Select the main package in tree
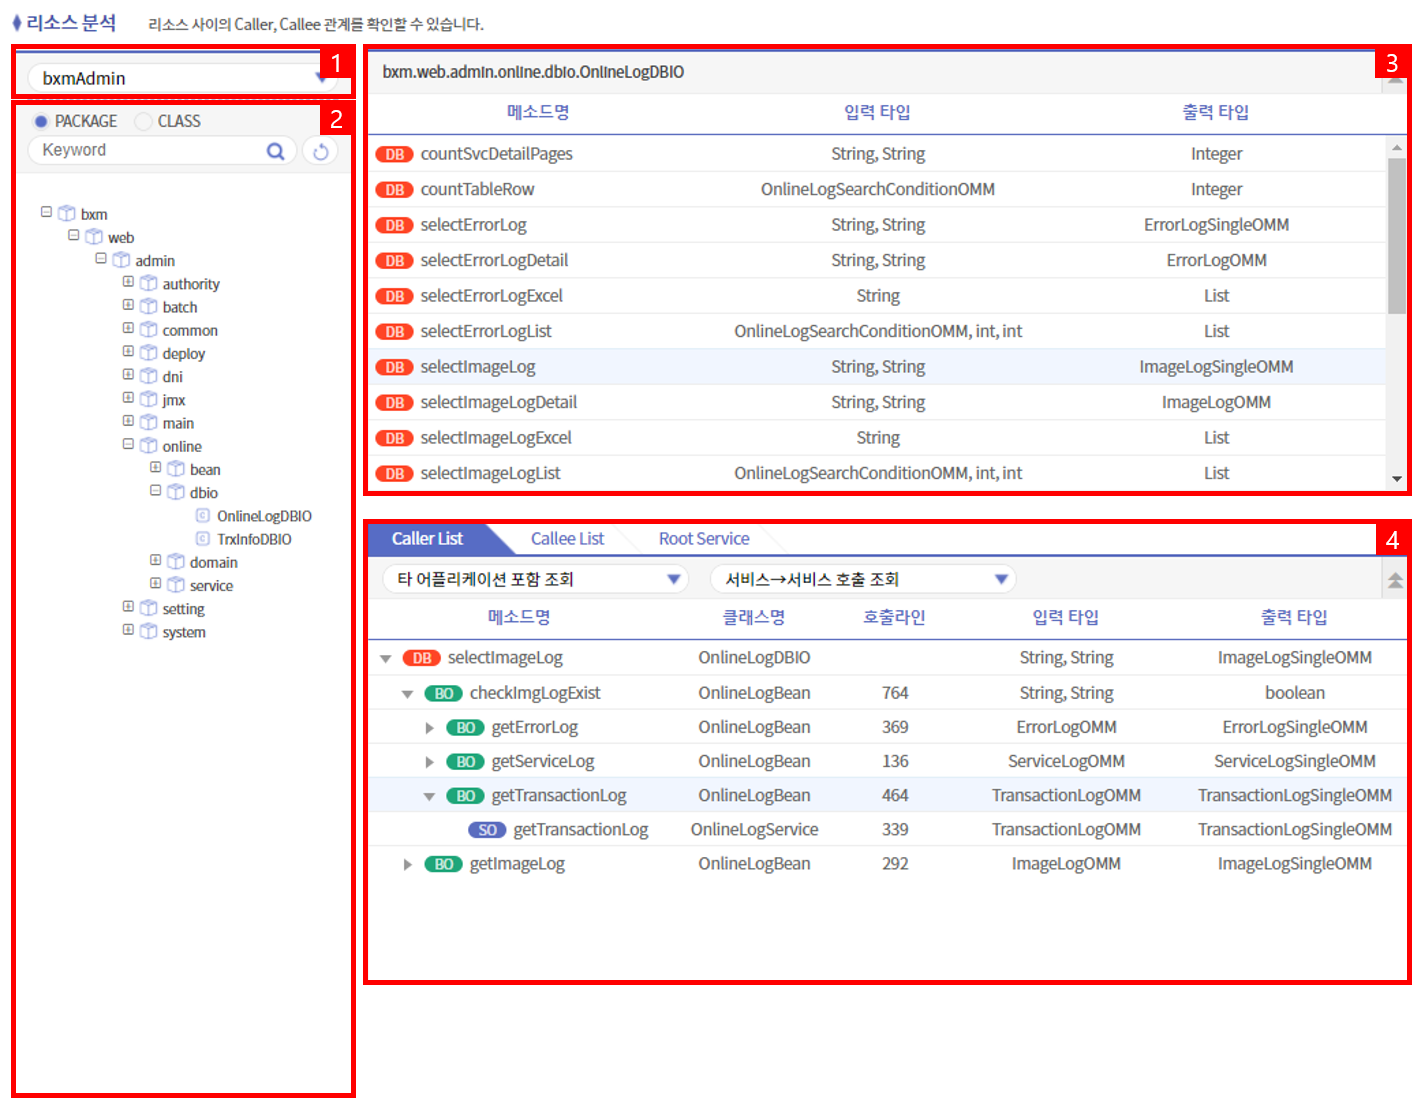 click(178, 423)
